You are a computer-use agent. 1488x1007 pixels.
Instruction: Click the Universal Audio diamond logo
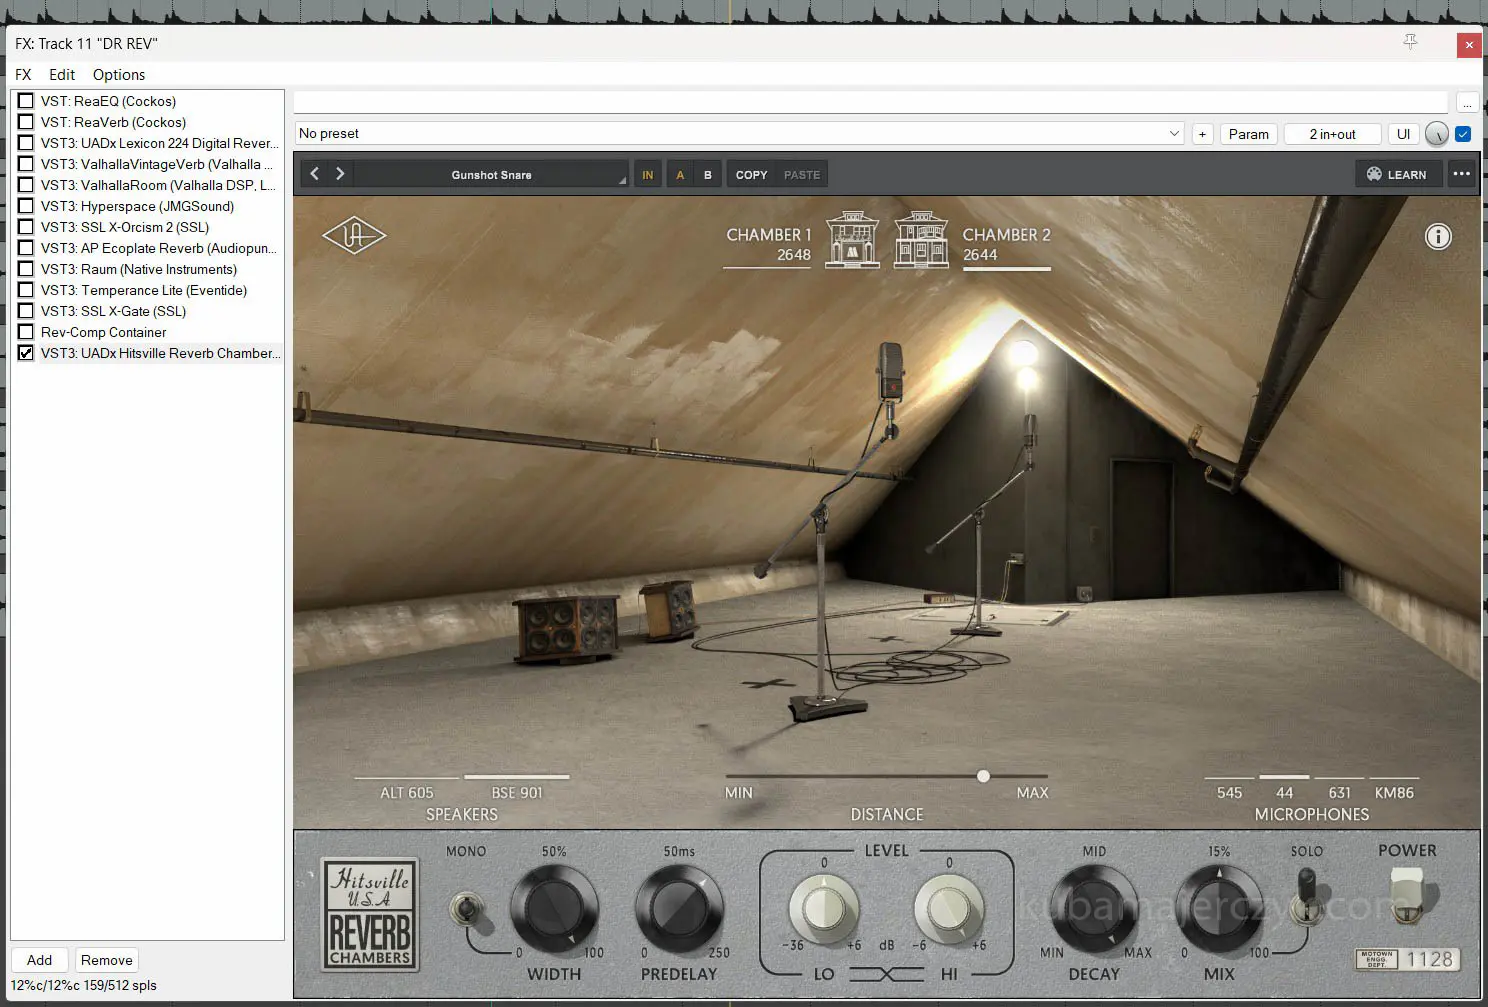354,236
